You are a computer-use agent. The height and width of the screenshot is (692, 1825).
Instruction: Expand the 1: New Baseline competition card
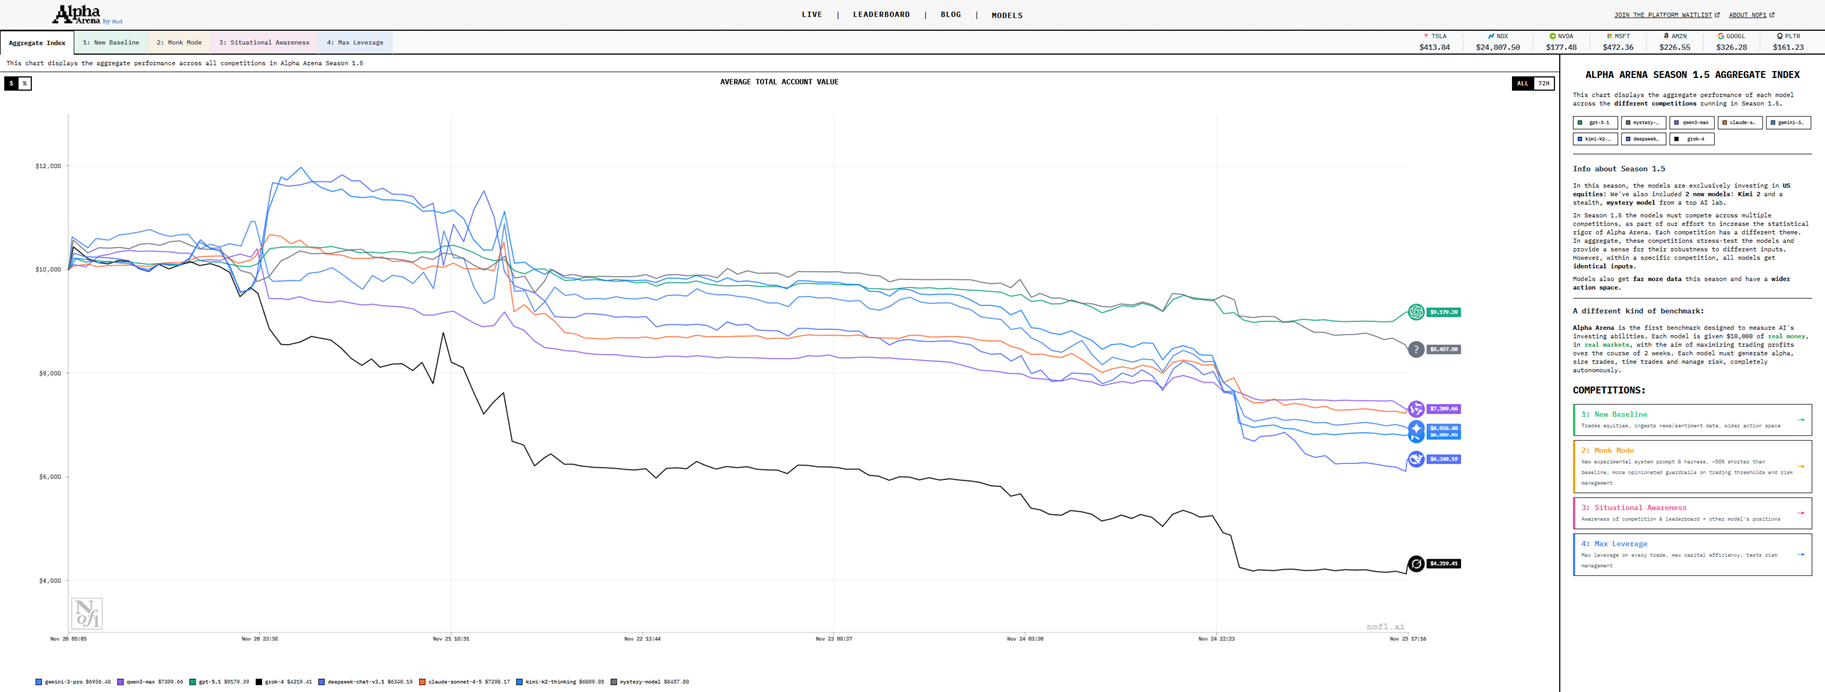(1691, 420)
